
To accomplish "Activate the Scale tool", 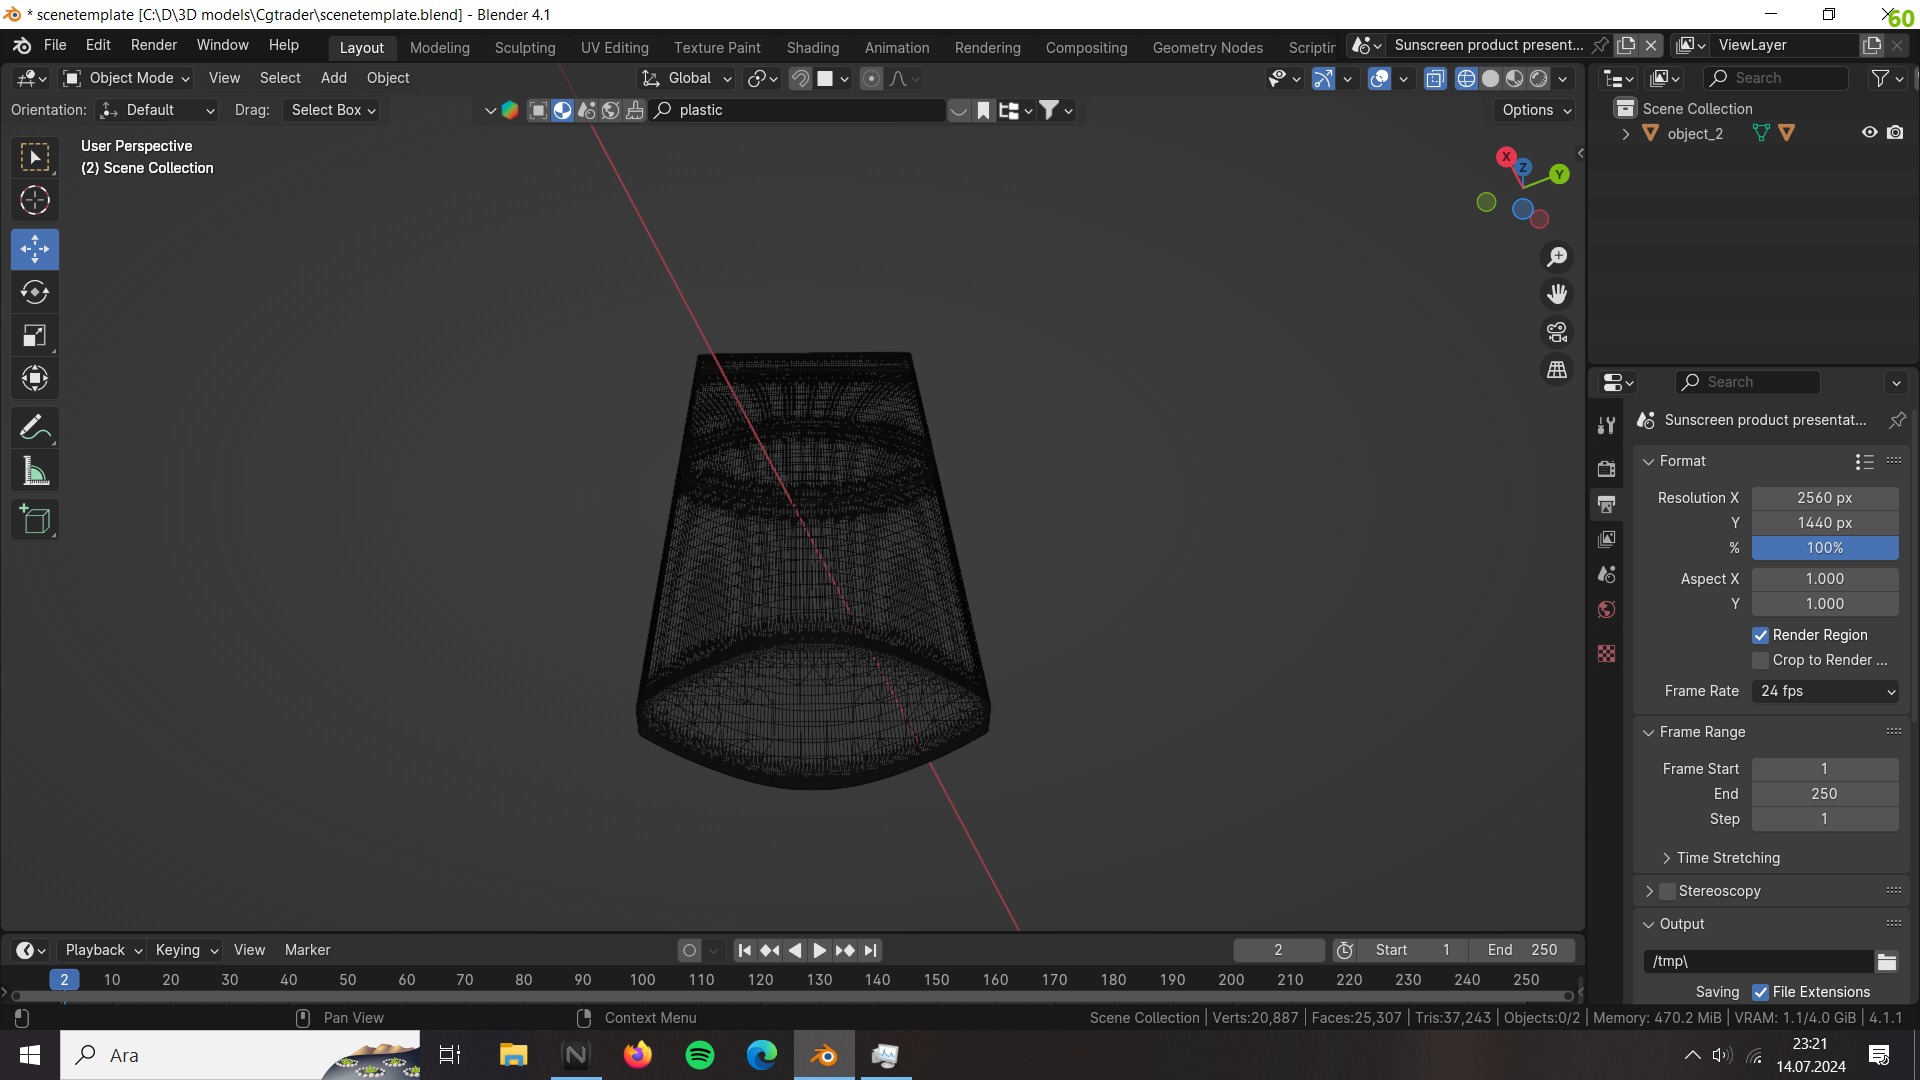I will [35, 335].
